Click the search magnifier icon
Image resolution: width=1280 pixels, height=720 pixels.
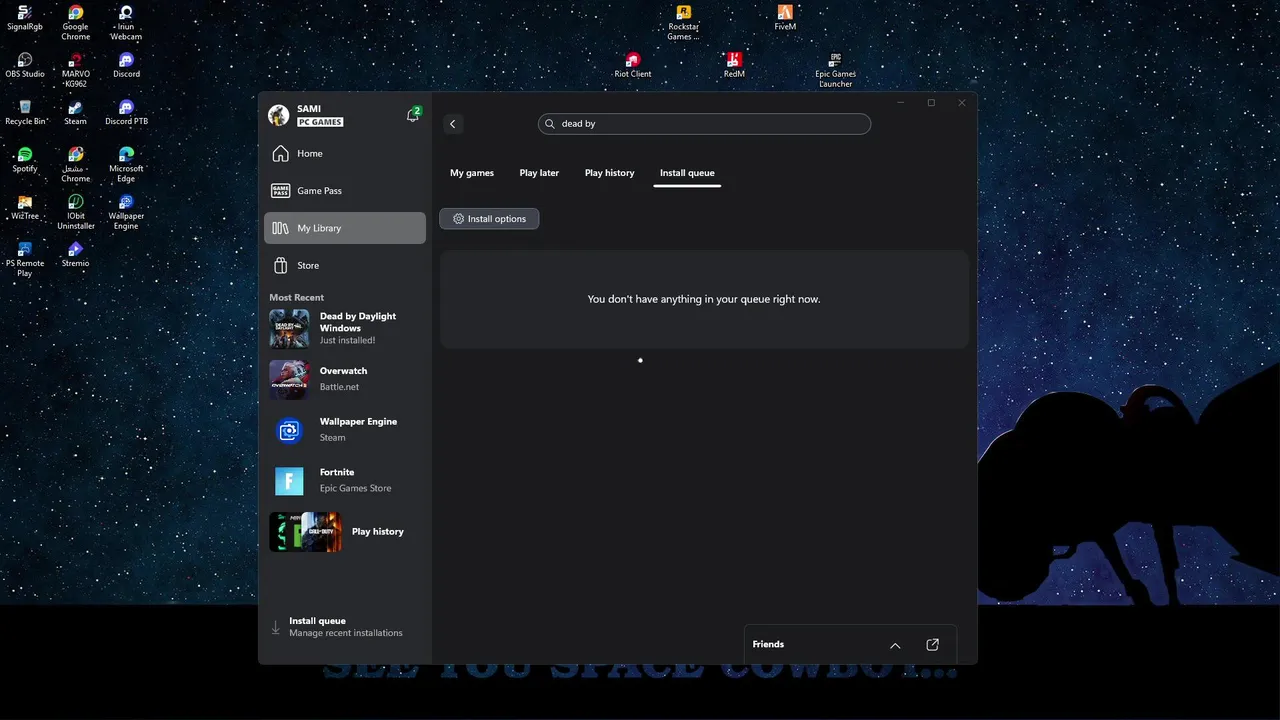(x=550, y=124)
